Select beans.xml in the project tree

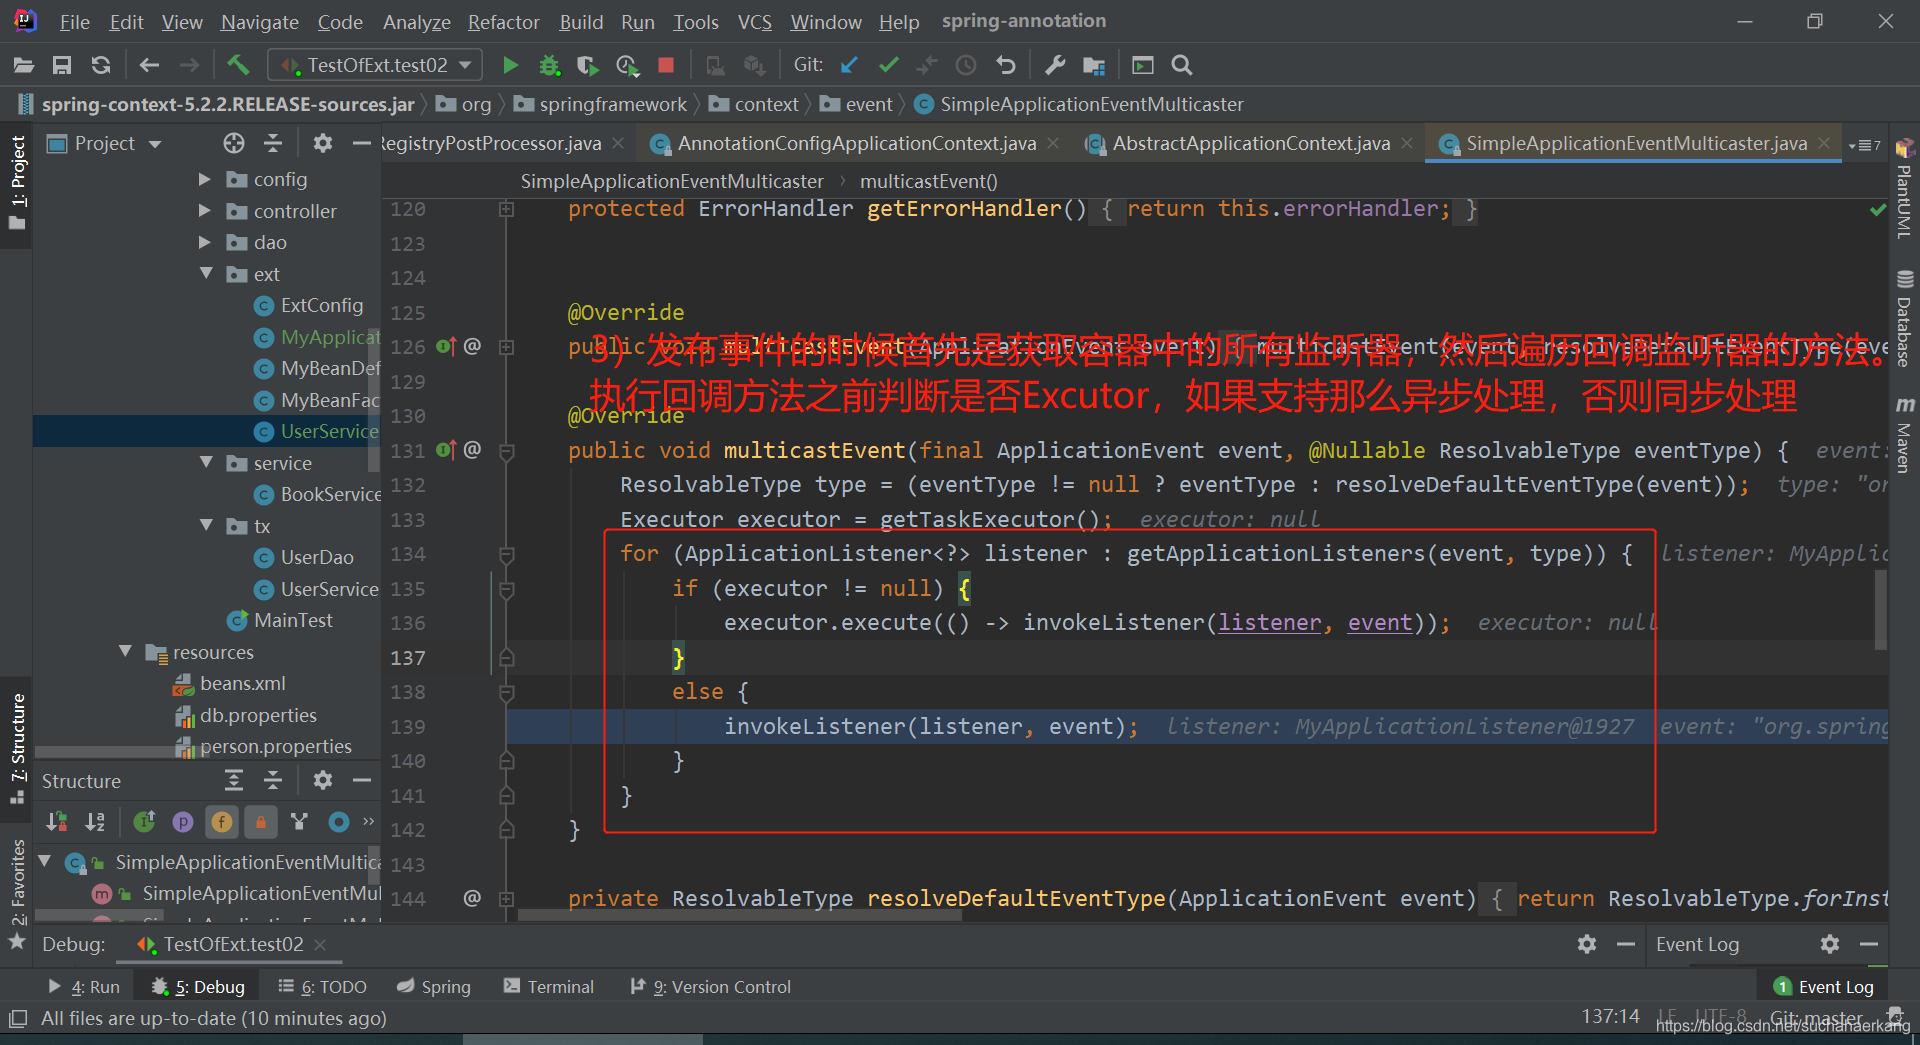(242, 684)
